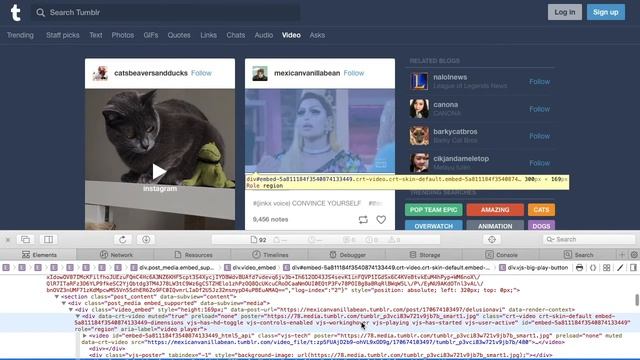Switch to the Audio category
This screenshot has width=640, height=360.
click(x=264, y=35)
